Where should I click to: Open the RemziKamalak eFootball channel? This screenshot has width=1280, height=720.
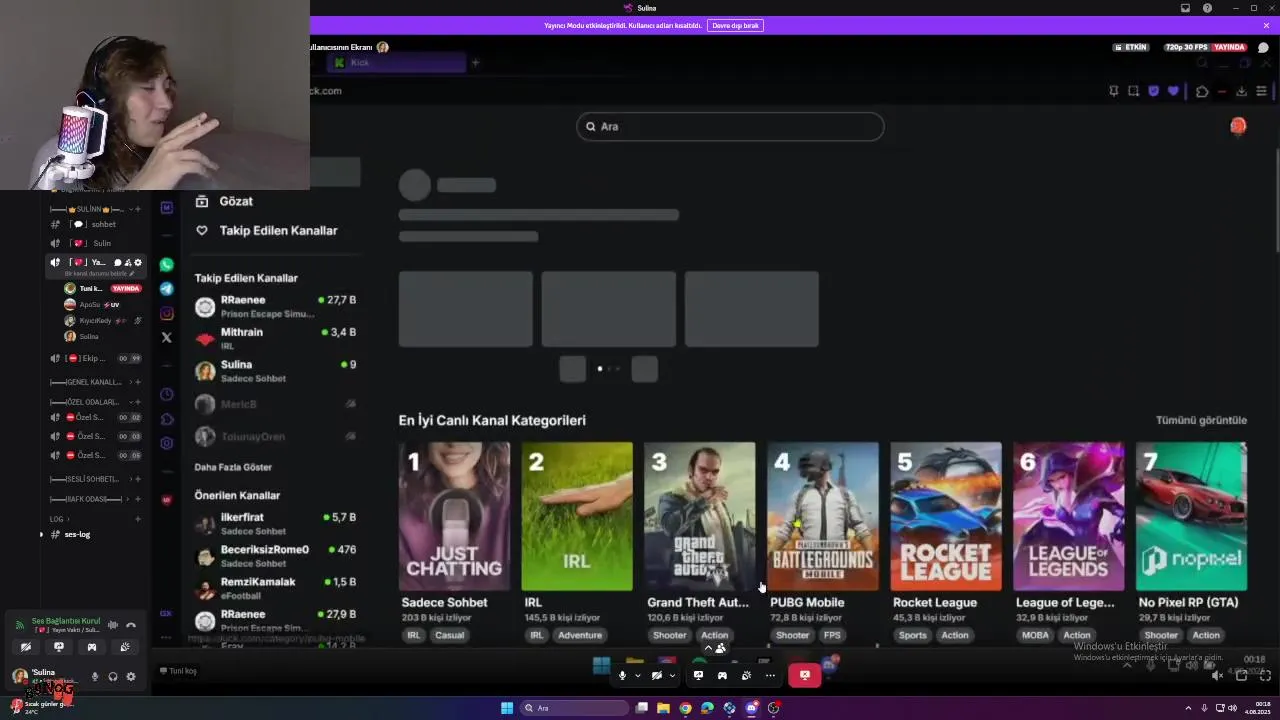[x=275, y=588]
